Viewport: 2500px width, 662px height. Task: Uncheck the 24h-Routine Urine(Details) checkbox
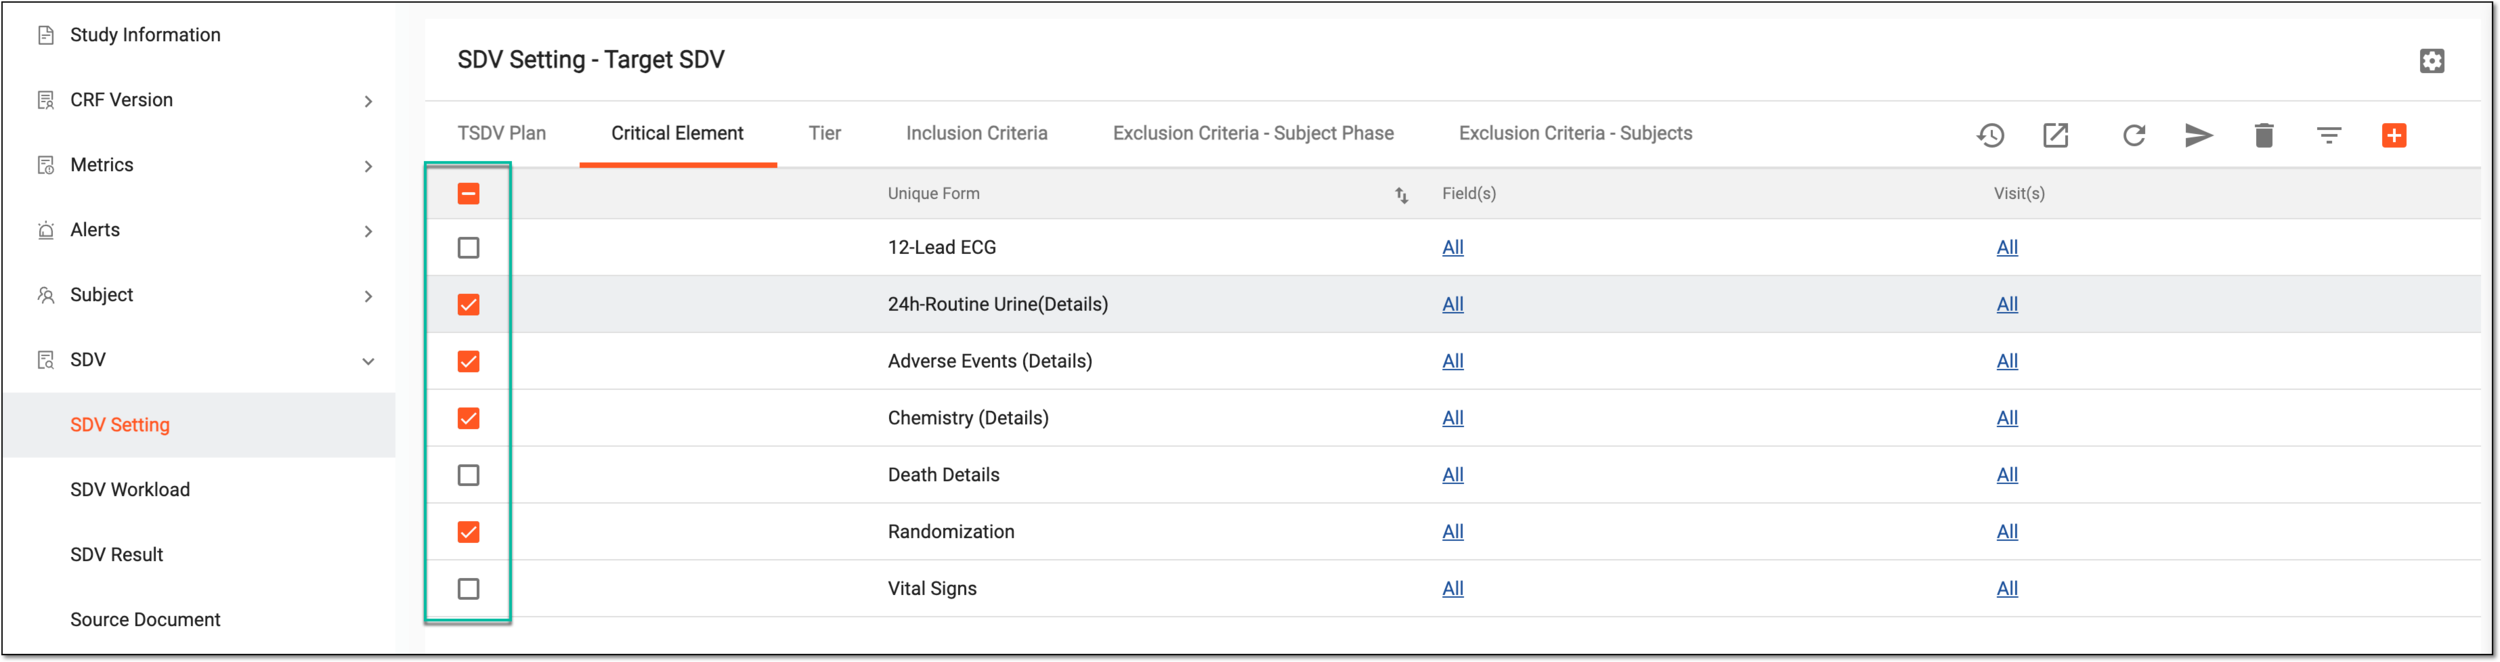[x=468, y=305]
